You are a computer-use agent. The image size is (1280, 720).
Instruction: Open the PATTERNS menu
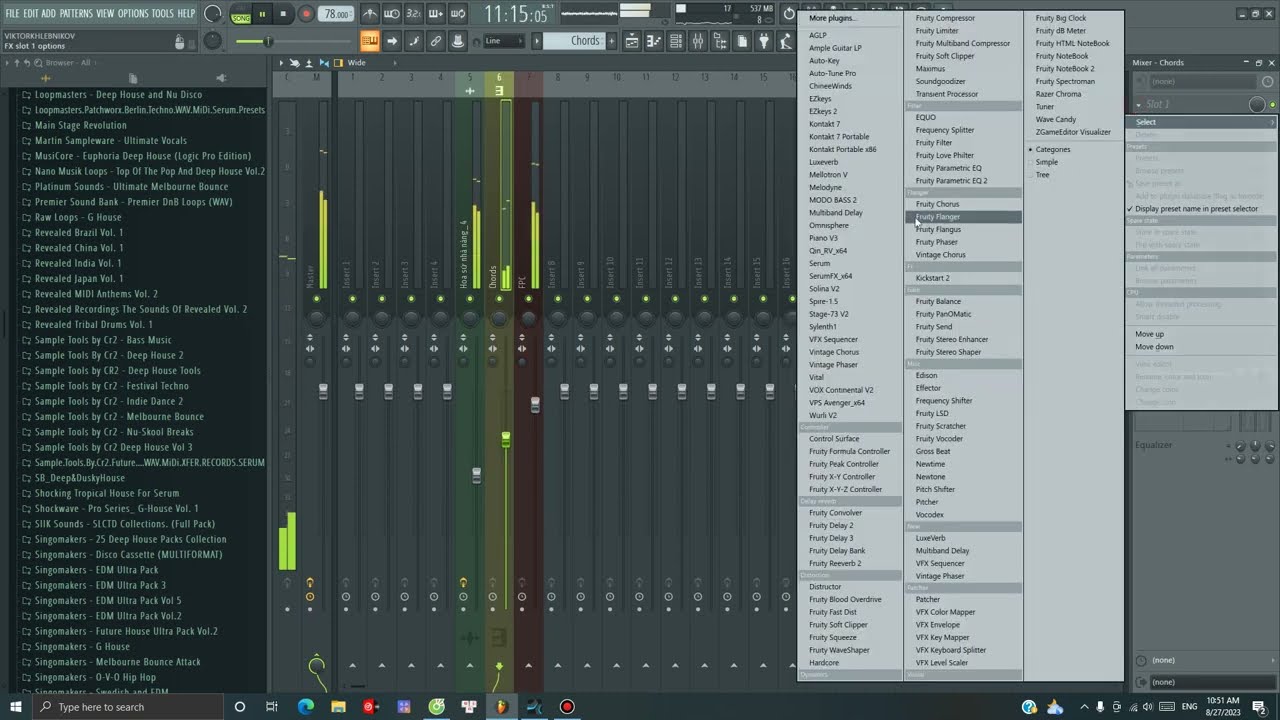(76, 13)
